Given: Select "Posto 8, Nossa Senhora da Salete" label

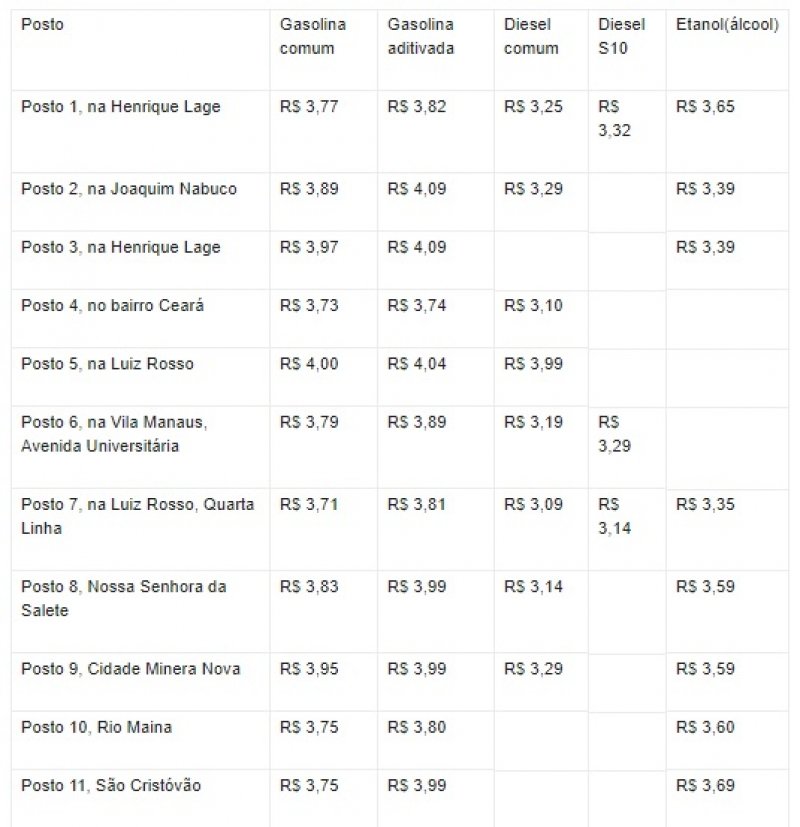Looking at the screenshot, I should coord(124,598).
